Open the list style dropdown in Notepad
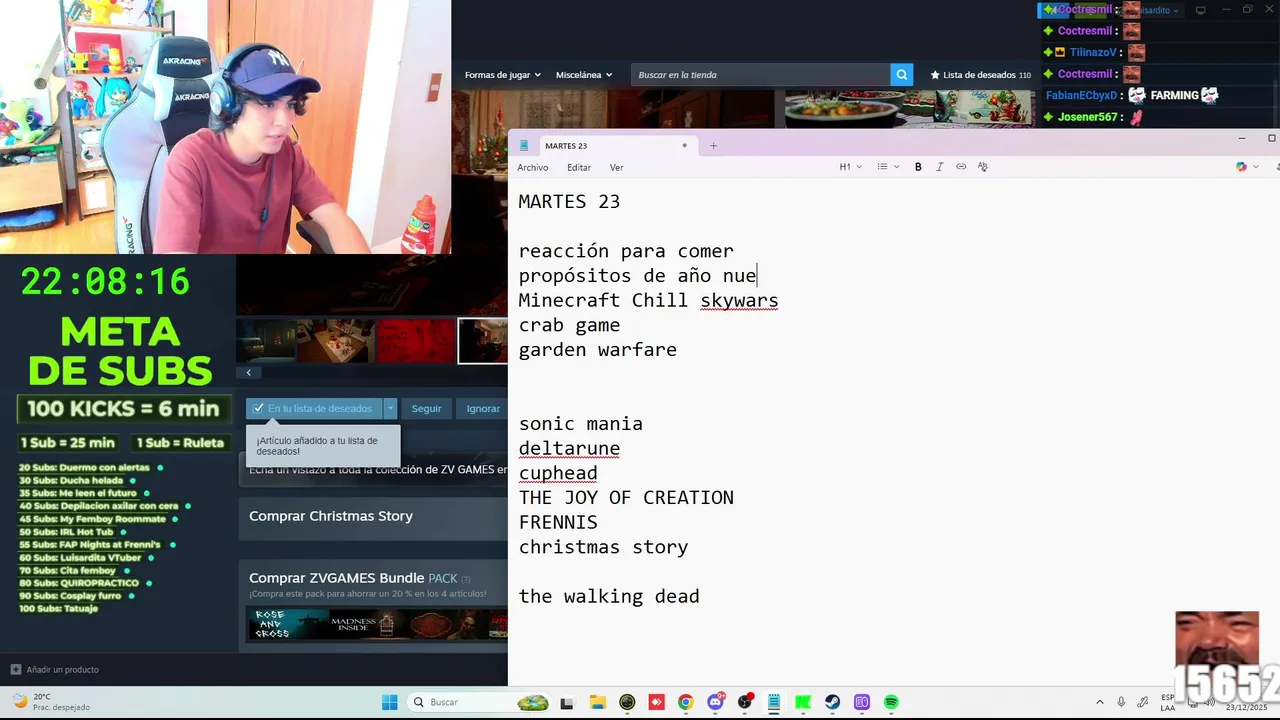The width and height of the screenshot is (1280, 720). point(888,167)
